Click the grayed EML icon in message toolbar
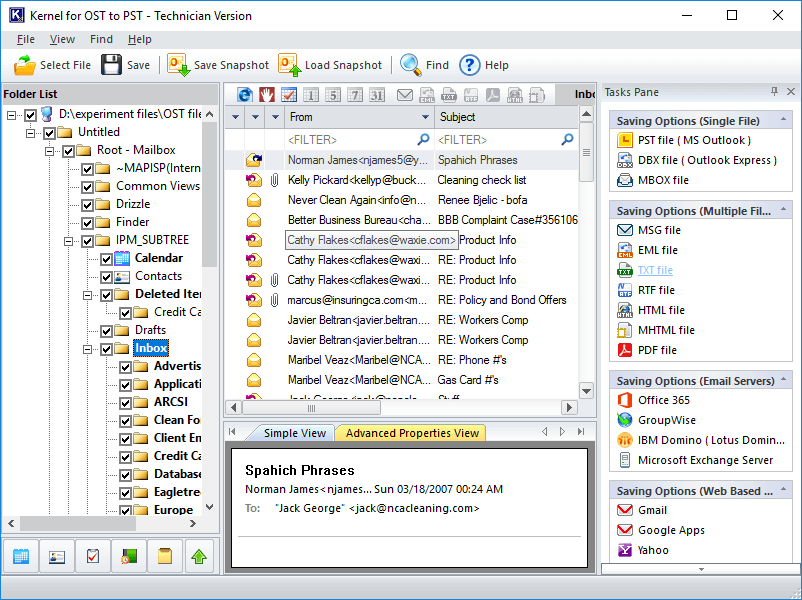Viewport: 802px width, 600px height. [427, 95]
